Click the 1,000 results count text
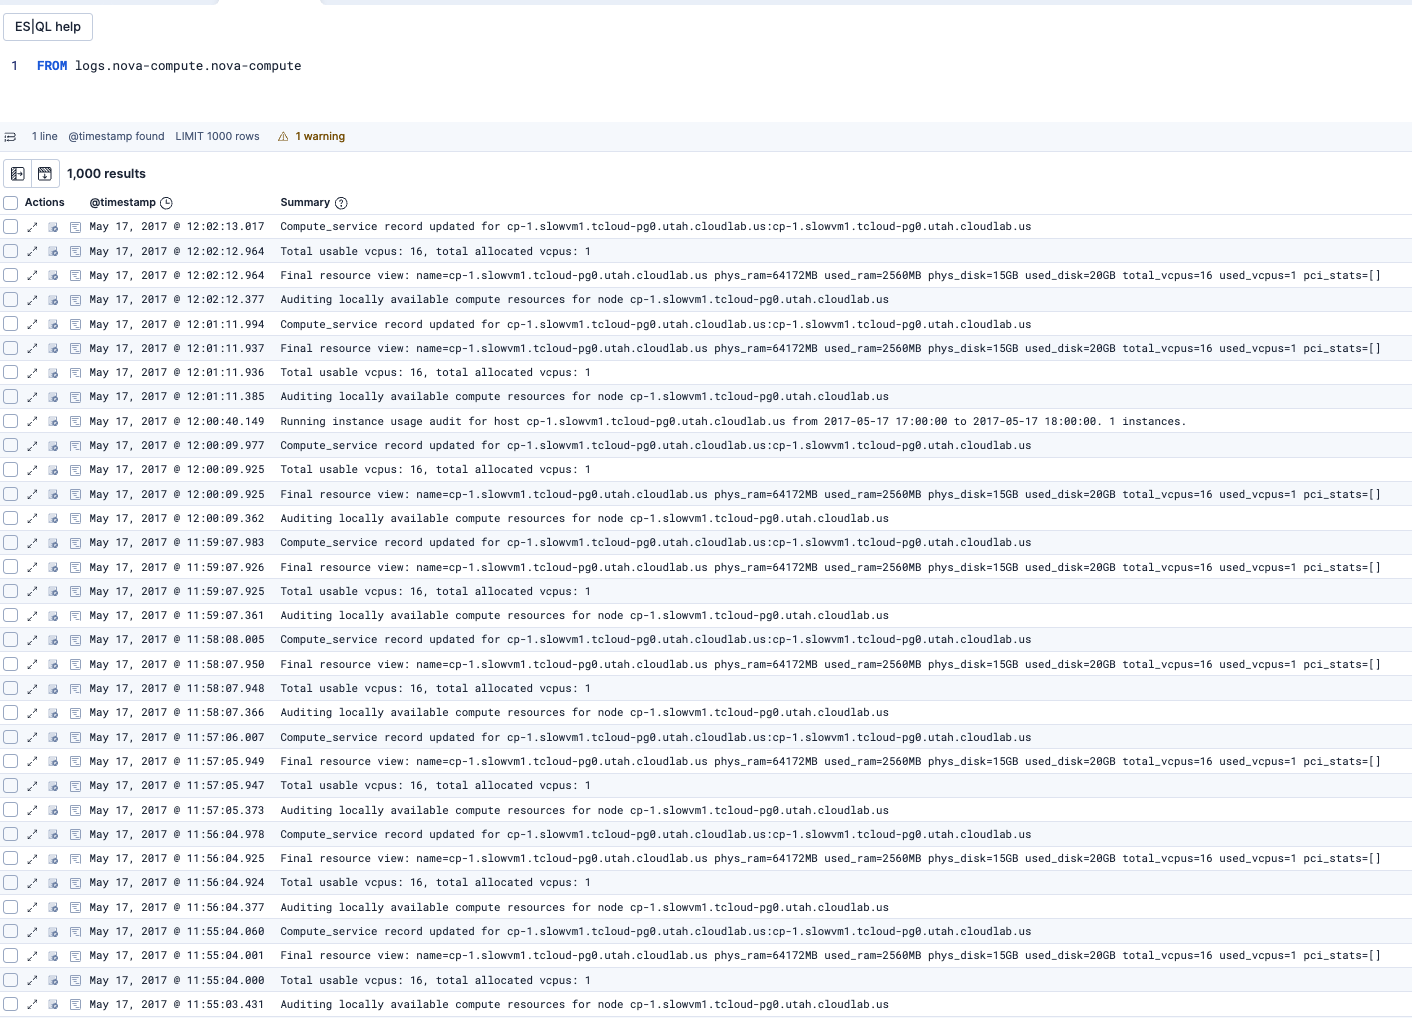 click(106, 174)
